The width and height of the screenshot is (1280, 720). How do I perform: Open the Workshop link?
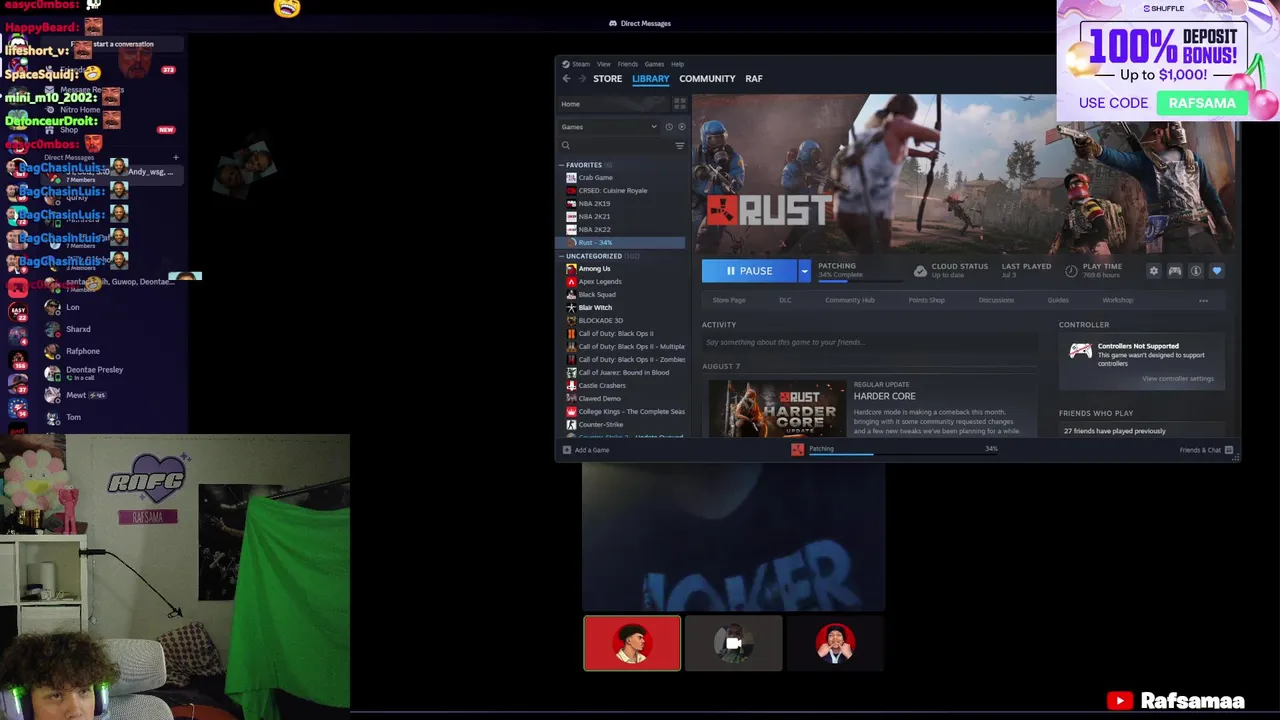pos(1118,300)
